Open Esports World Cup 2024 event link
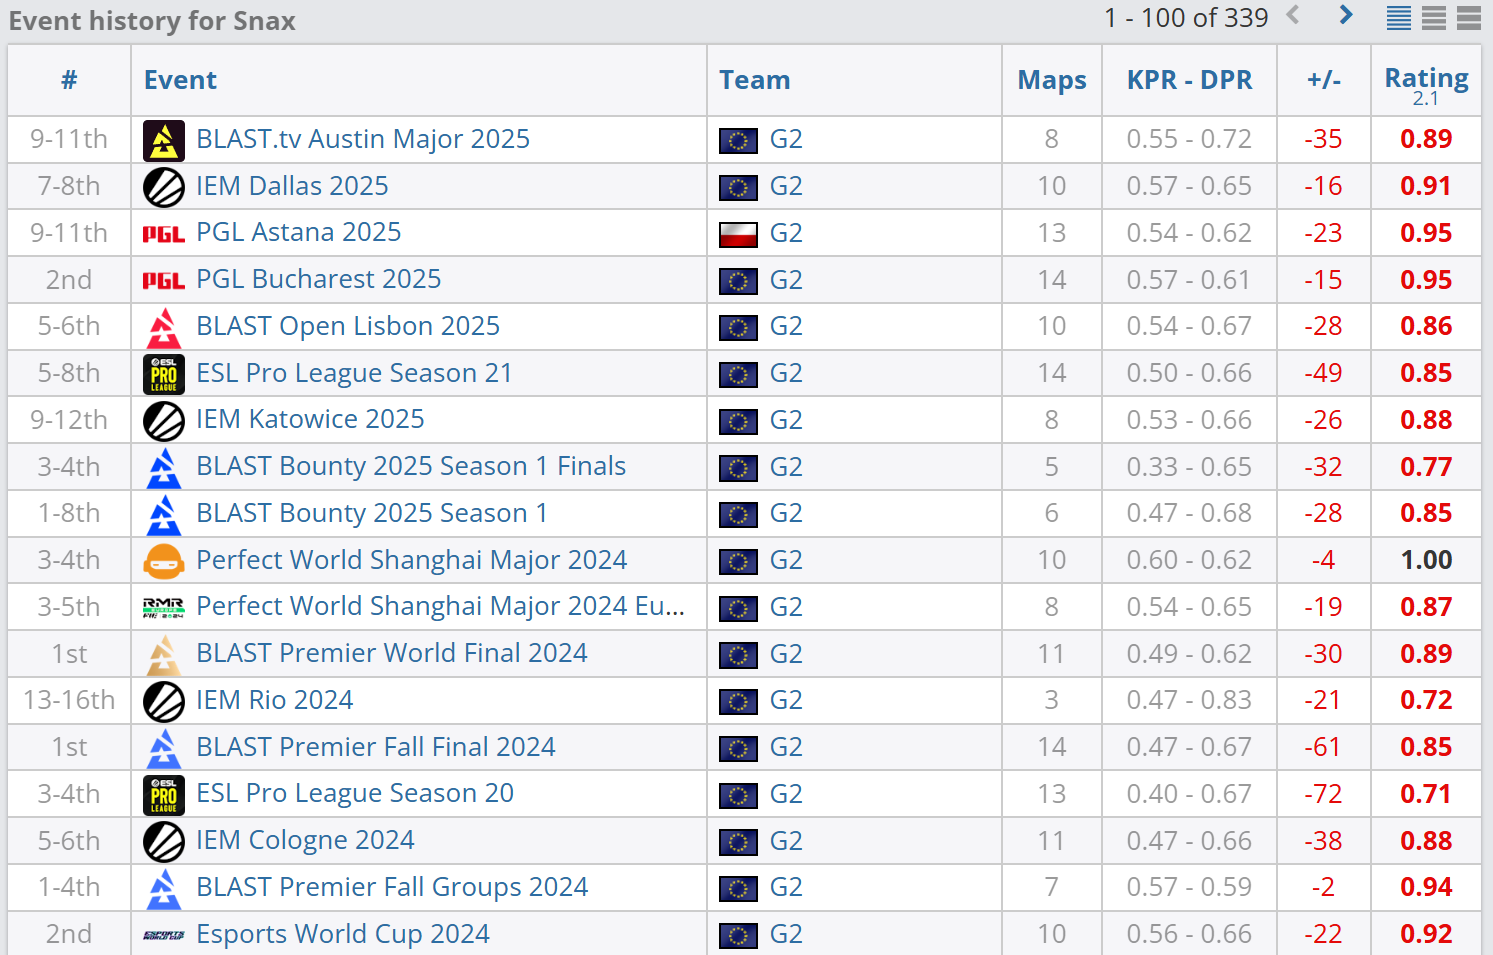The height and width of the screenshot is (955, 1493). click(343, 934)
